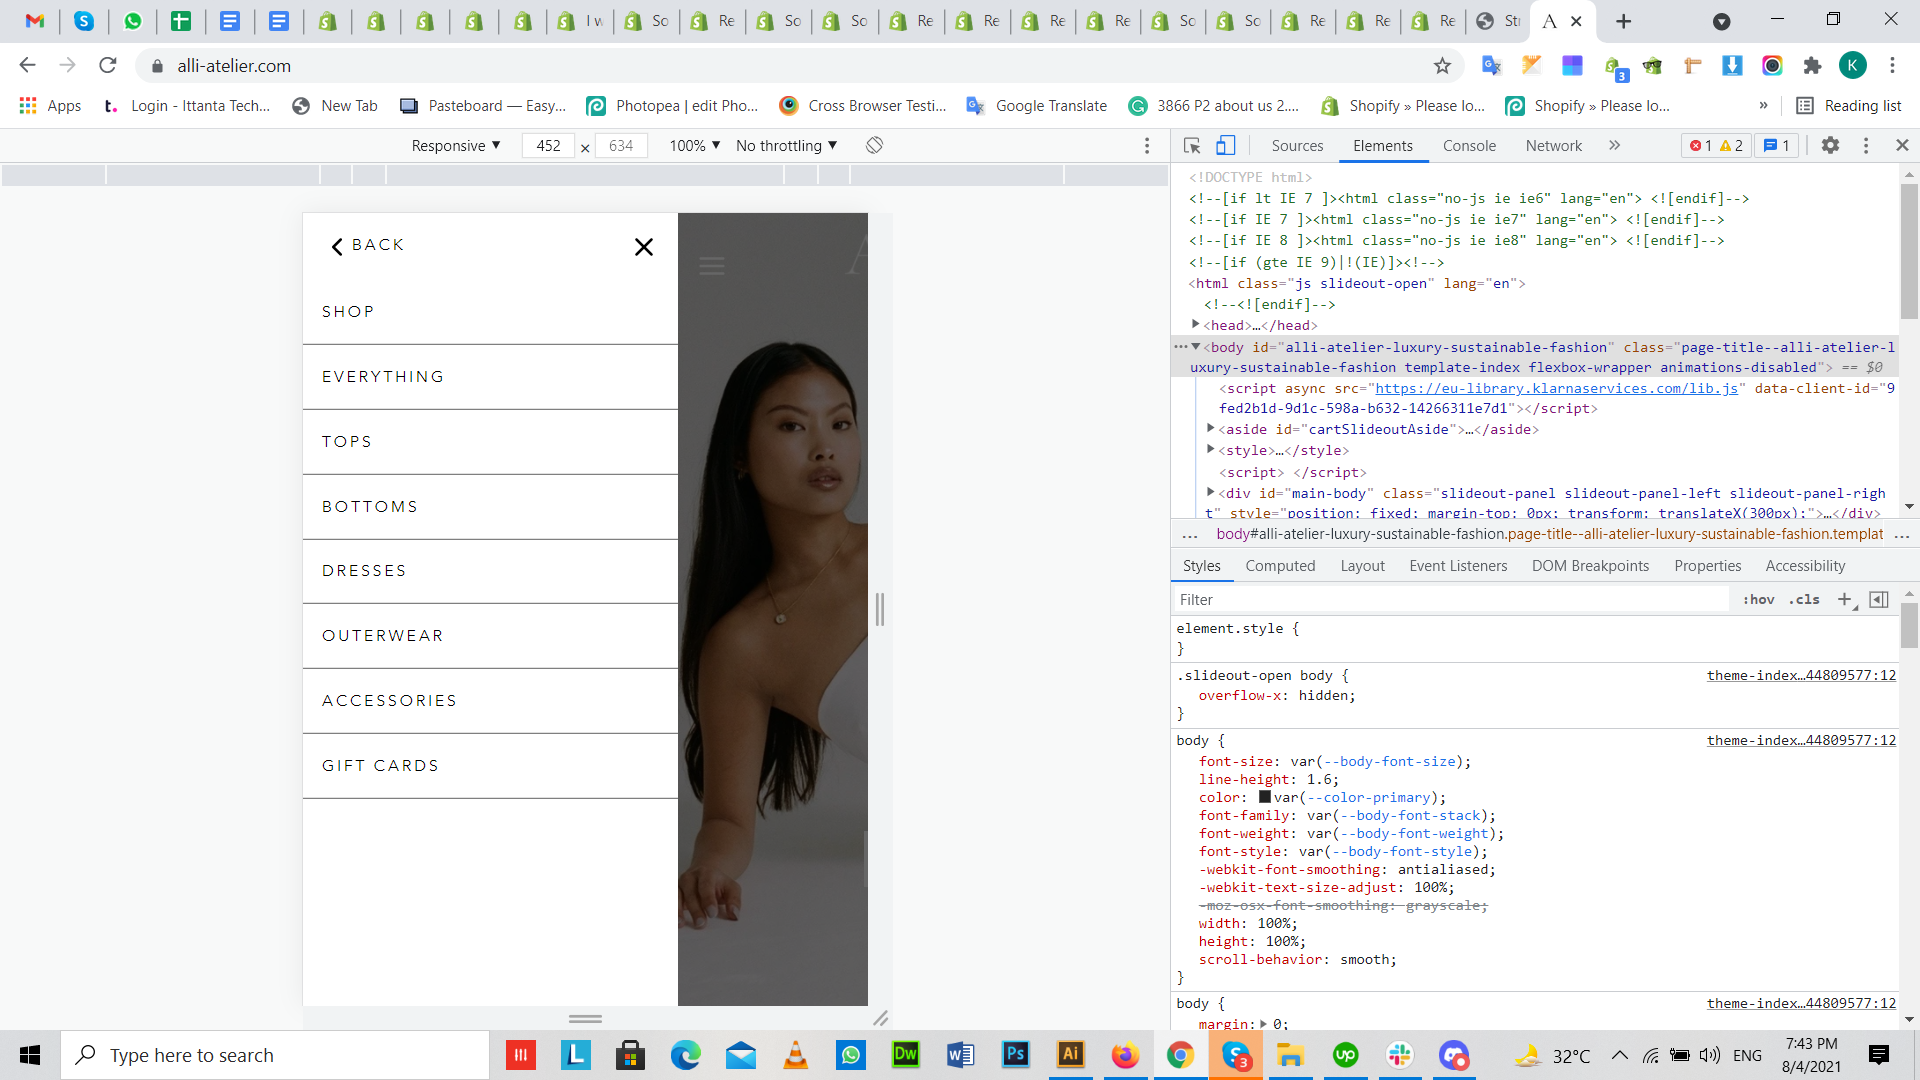This screenshot has height=1080, width=1920.
Task: Toggle the :hov element state button
Action: click(1758, 599)
